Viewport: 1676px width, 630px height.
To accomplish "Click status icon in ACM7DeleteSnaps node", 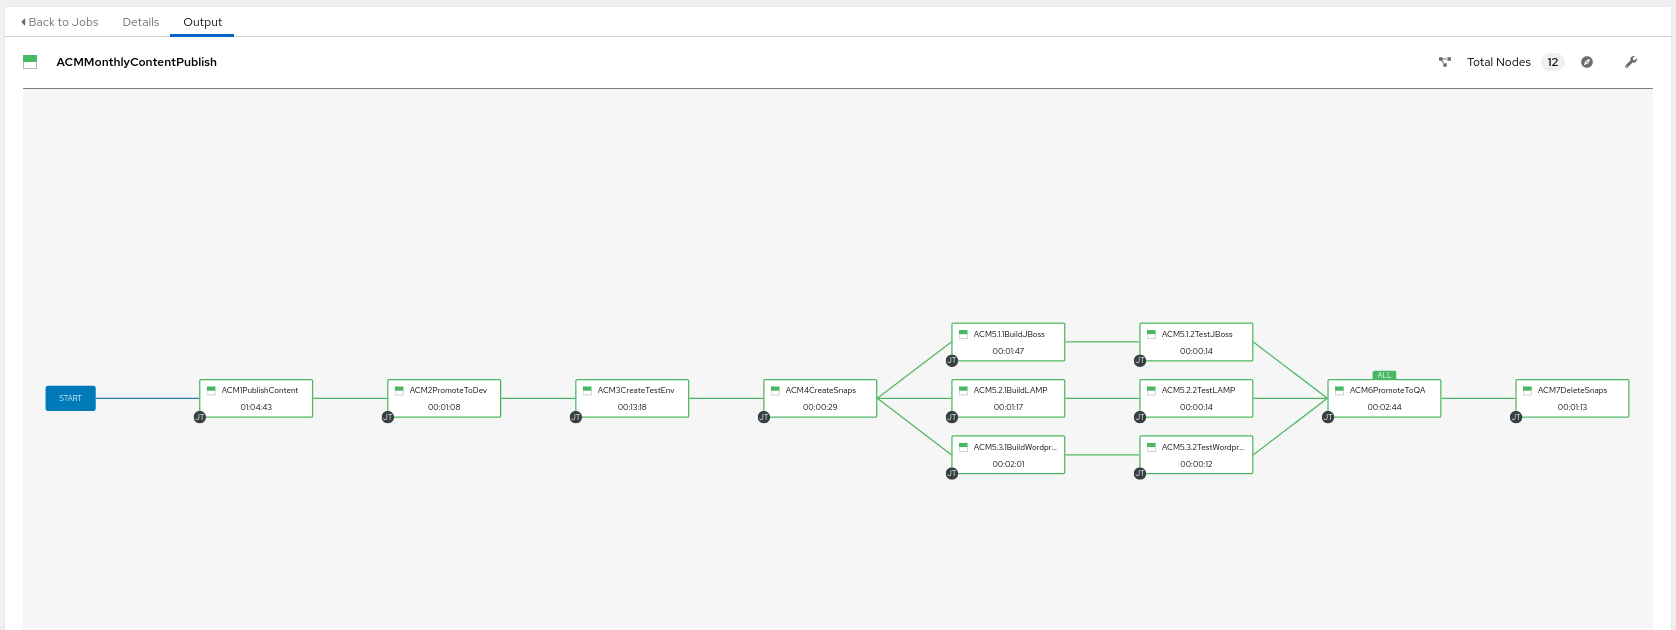I will pos(1527,390).
